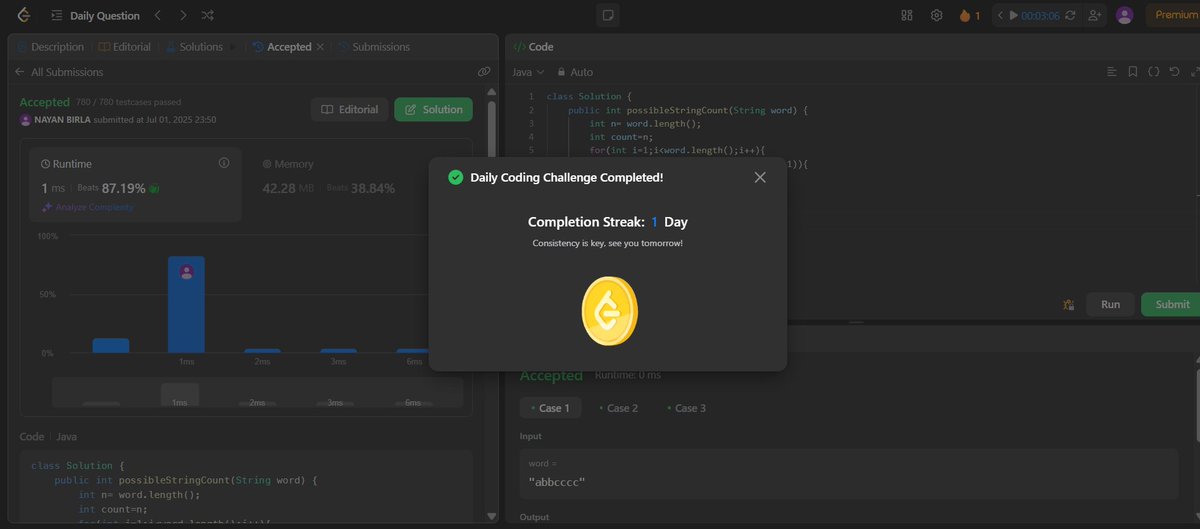Pick a random question shuffle icon
This screenshot has width=1200, height=529.
pyautogui.click(x=207, y=16)
